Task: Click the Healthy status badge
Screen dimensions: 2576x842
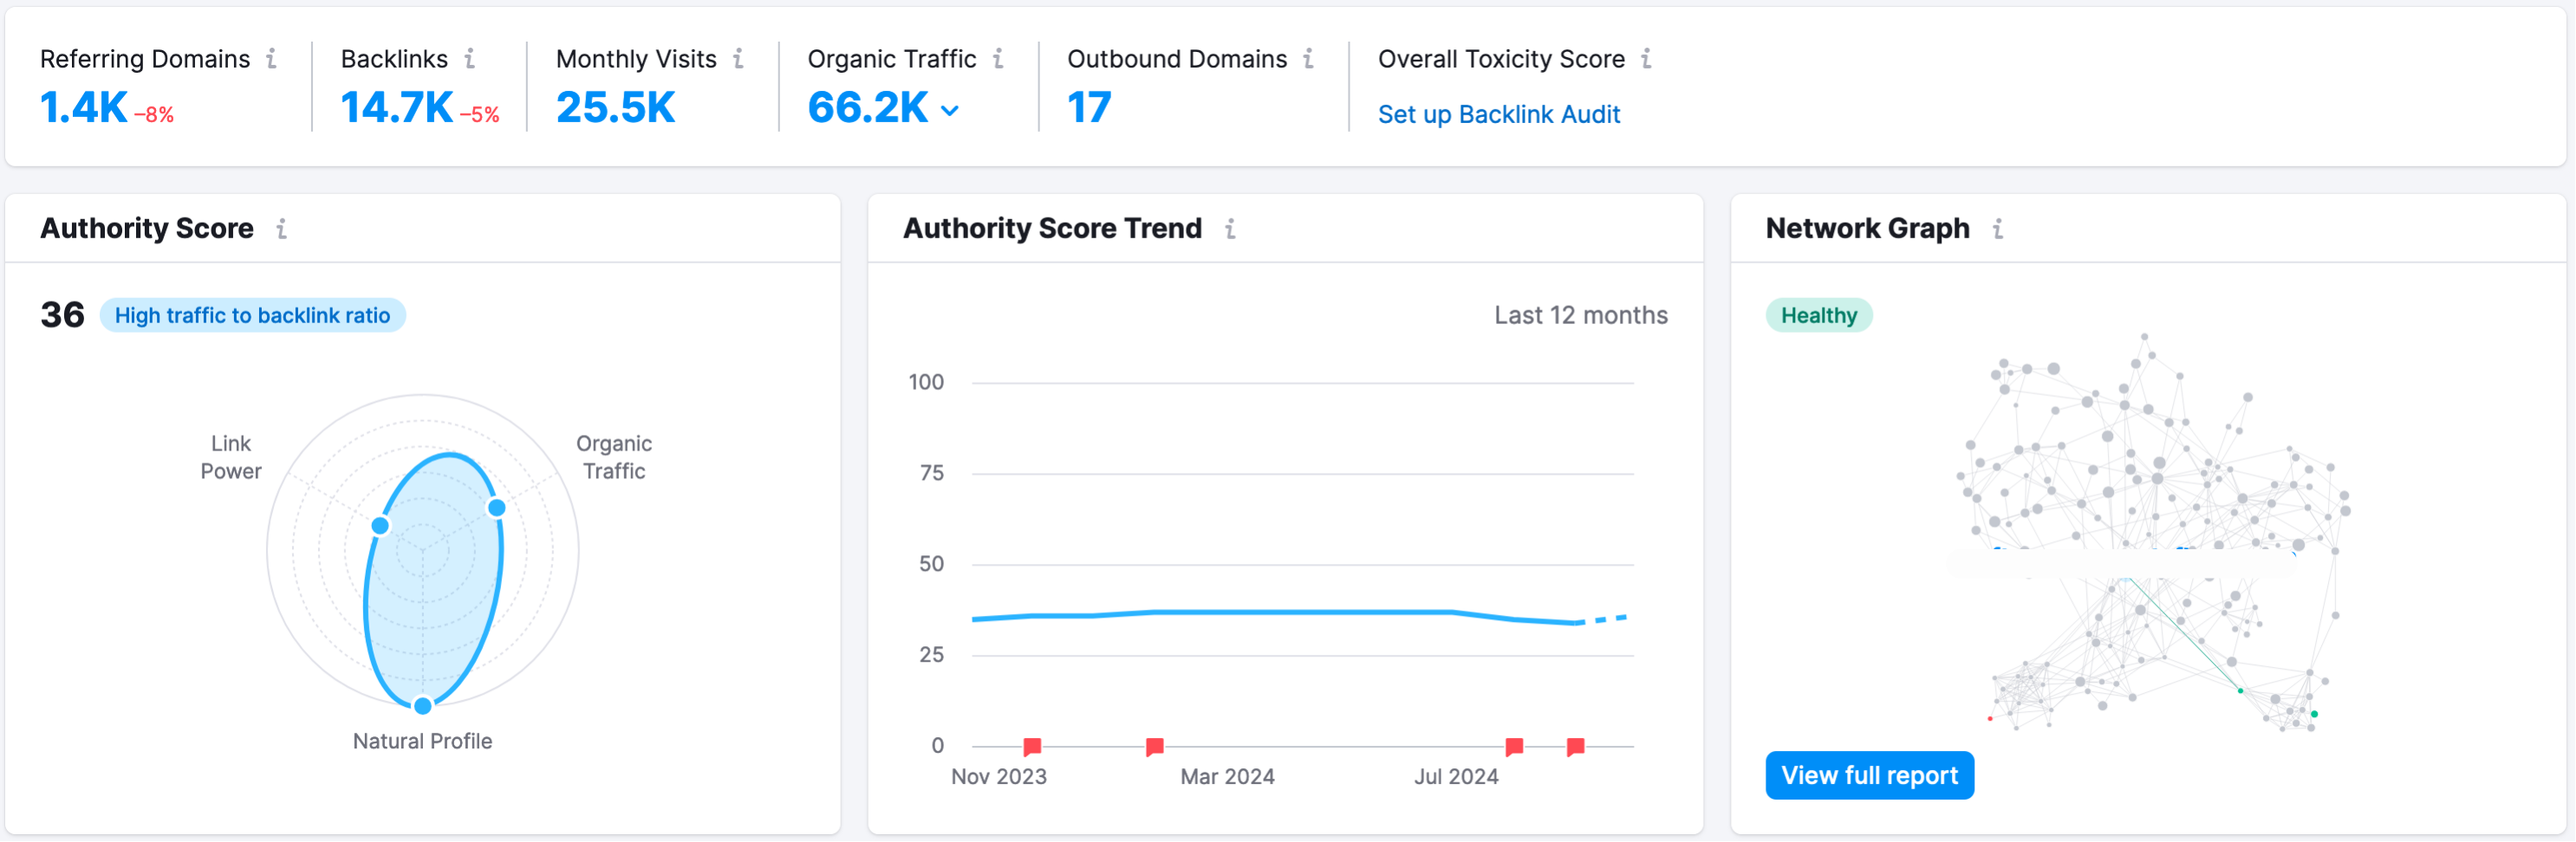Action: (1818, 315)
